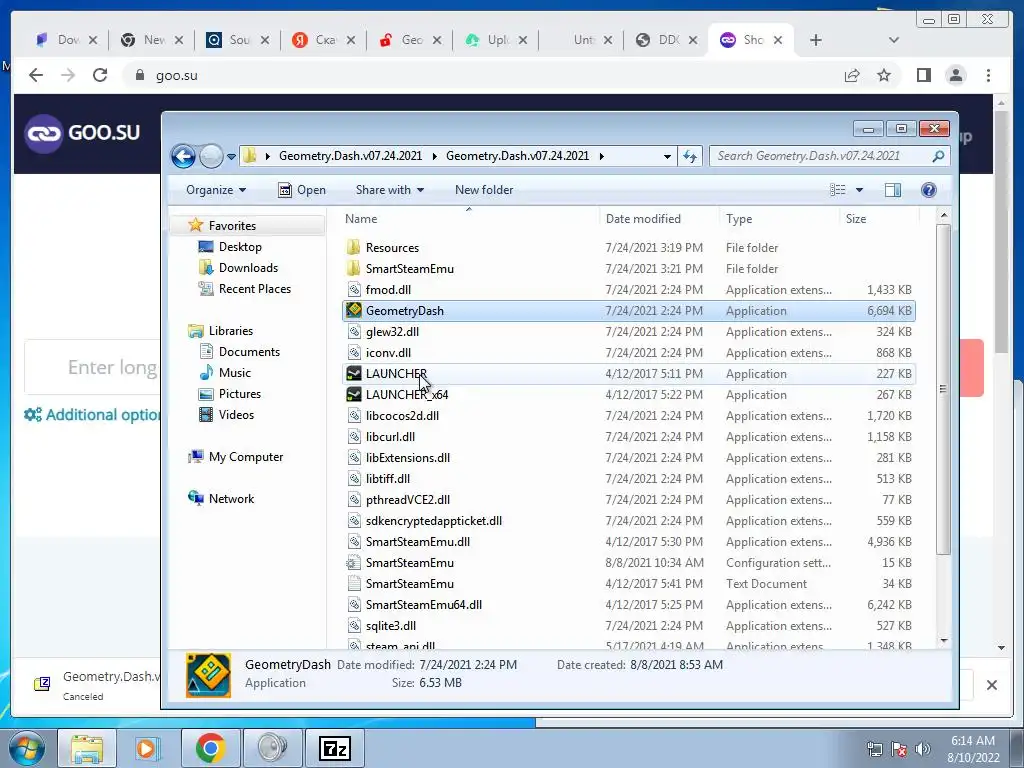Select the LAUNCHER application icon

[x=353, y=374]
